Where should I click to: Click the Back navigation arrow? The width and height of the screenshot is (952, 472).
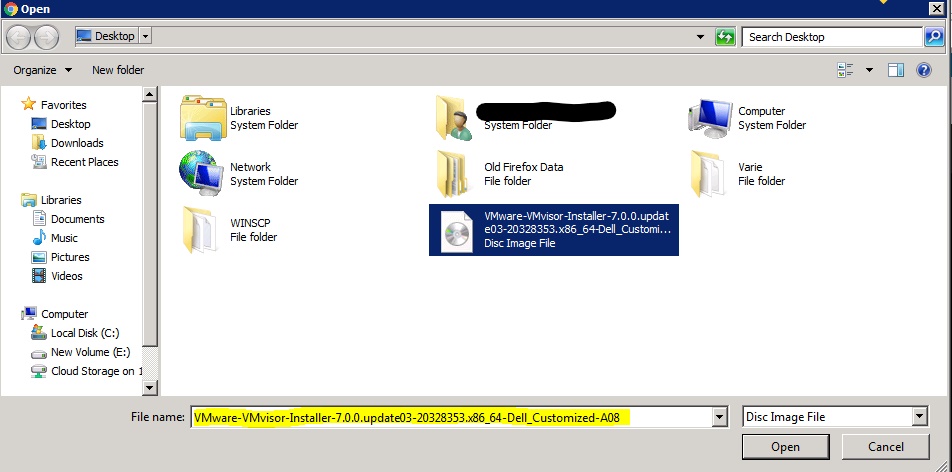[x=18, y=38]
